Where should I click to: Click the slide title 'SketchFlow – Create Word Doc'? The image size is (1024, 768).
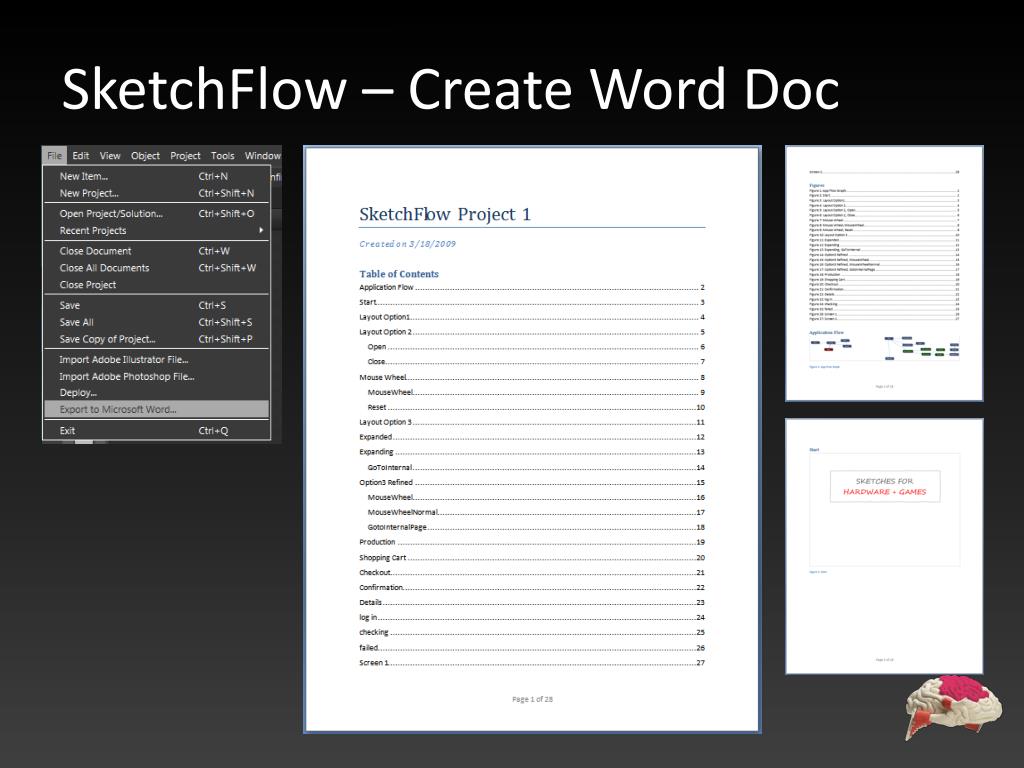[451, 89]
